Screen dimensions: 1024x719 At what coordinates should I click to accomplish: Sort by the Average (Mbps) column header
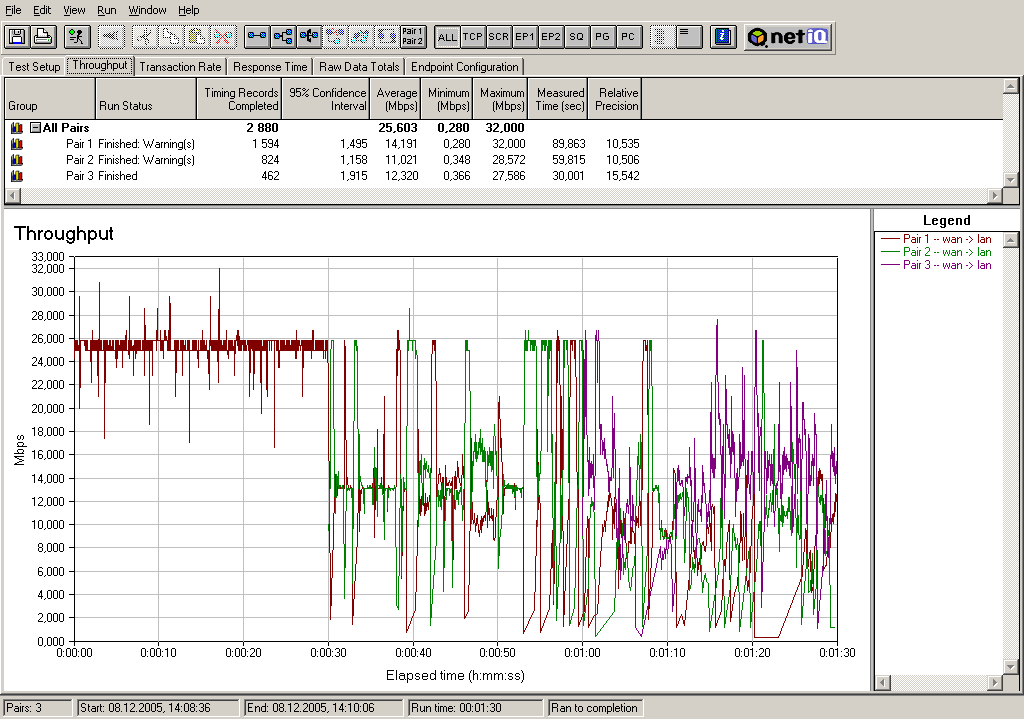(397, 99)
